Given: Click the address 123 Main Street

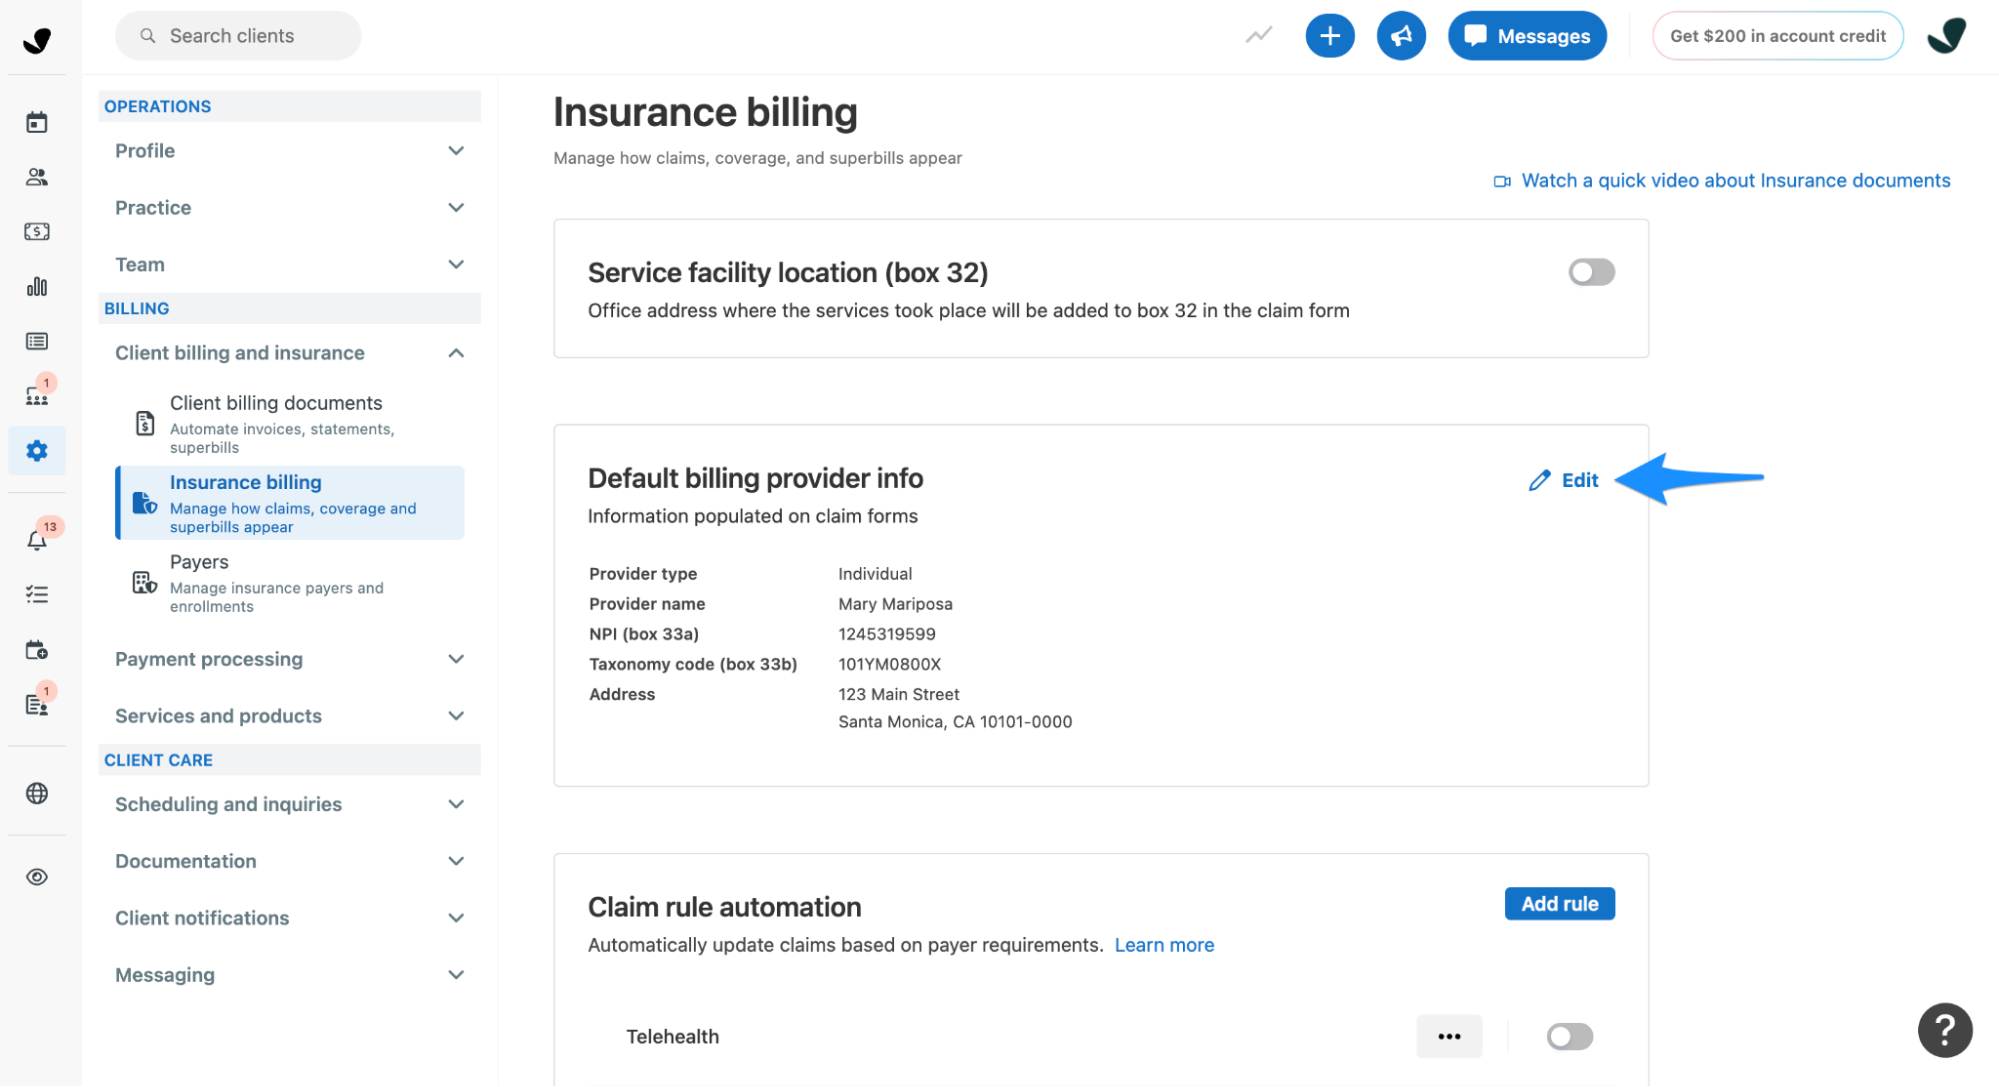Looking at the screenshot, I should 898,694.
